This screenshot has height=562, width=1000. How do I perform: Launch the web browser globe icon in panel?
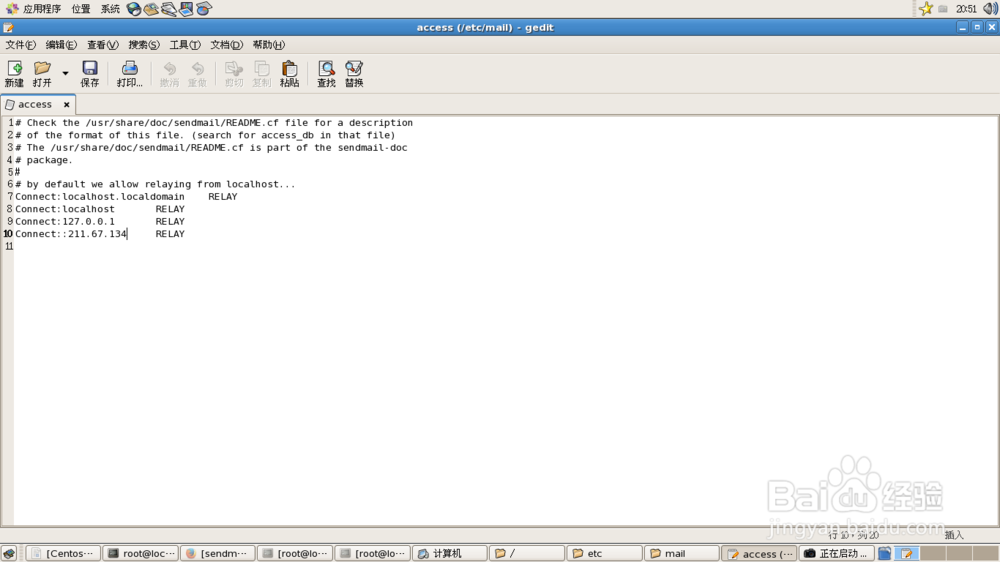pos(134,9)
